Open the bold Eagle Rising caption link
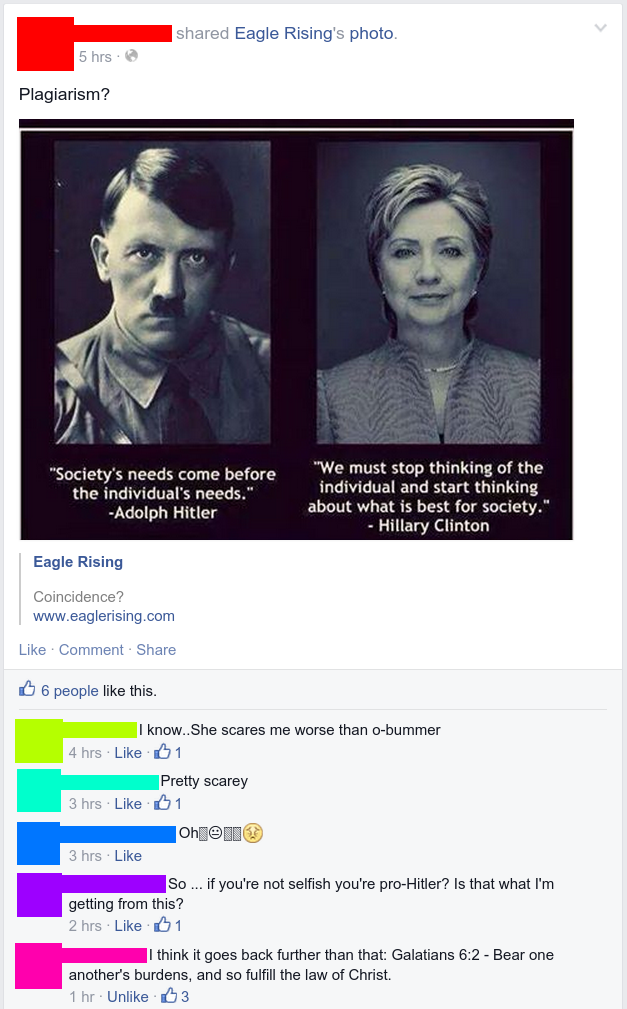This screenshot has height=1009, width=627. (x=78, y=562)
